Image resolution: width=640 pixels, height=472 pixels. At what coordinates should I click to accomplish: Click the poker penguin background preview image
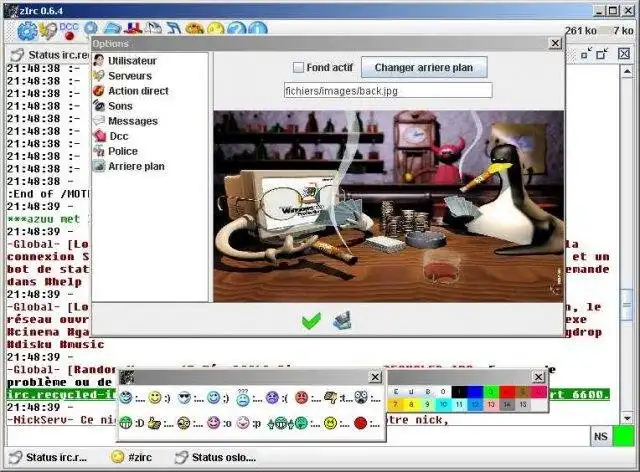click(389, 207)
